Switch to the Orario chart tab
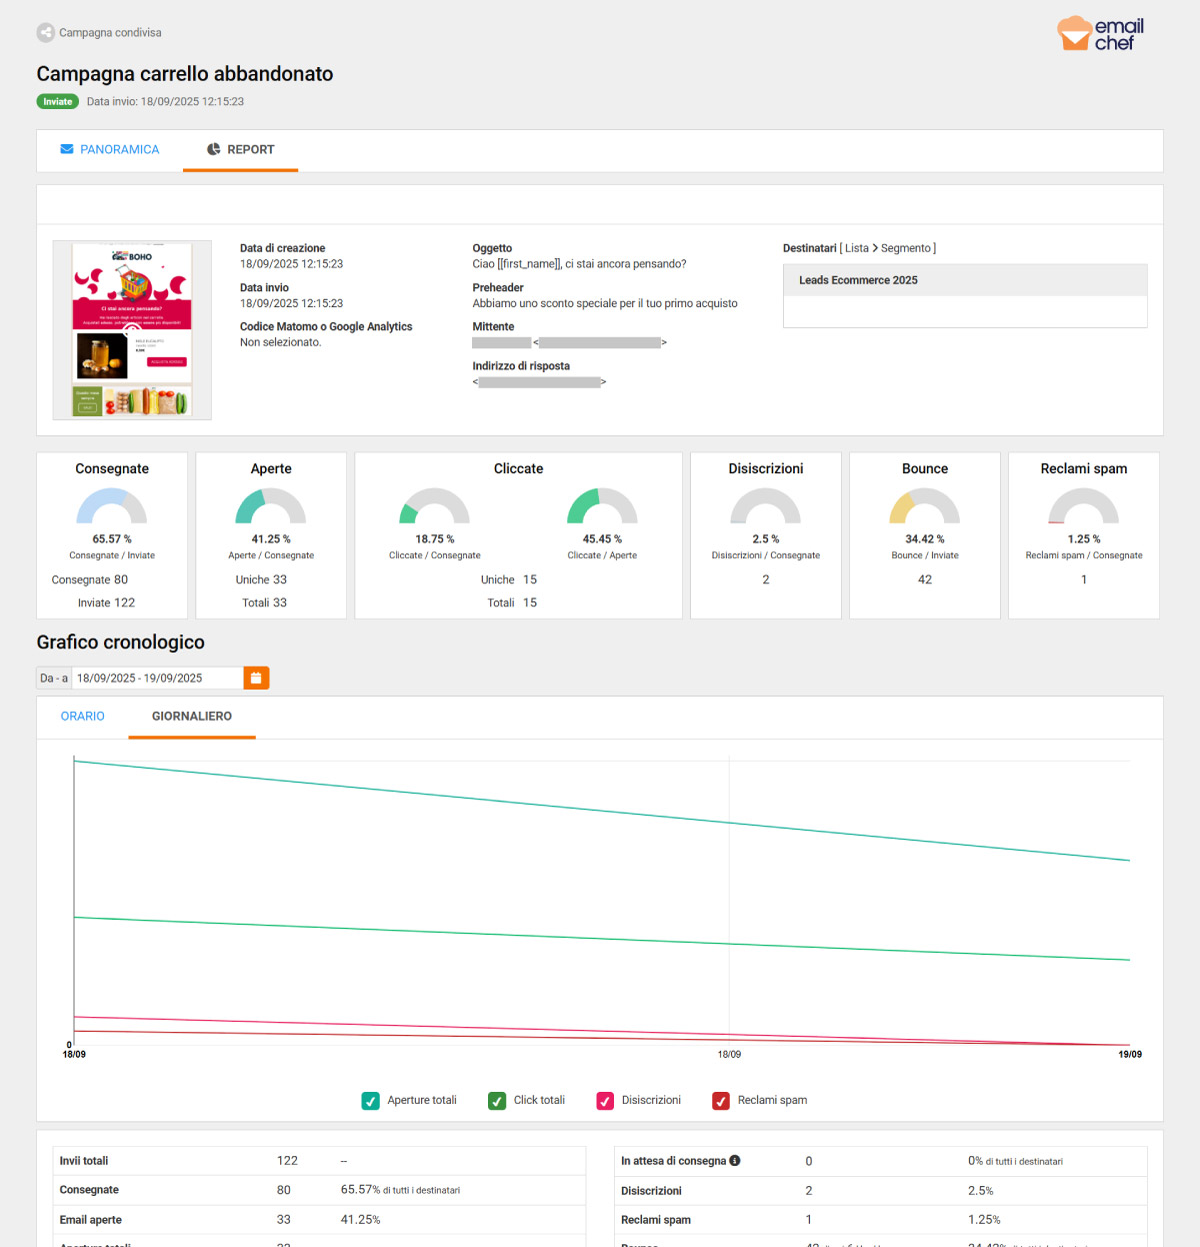1200x1247 pixels. click(83, 717)
